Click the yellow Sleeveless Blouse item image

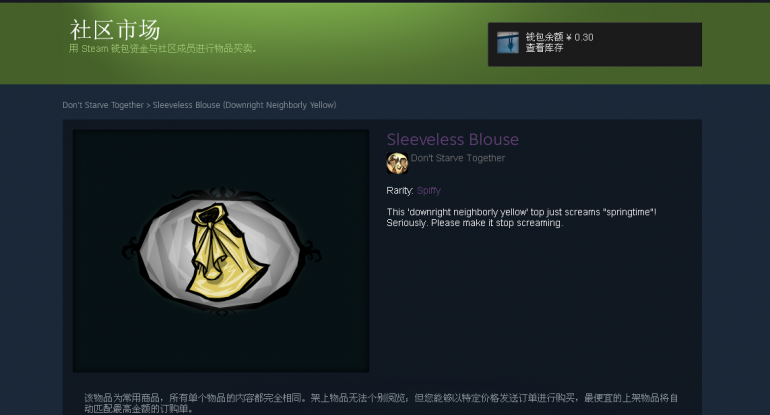[225, 251]
